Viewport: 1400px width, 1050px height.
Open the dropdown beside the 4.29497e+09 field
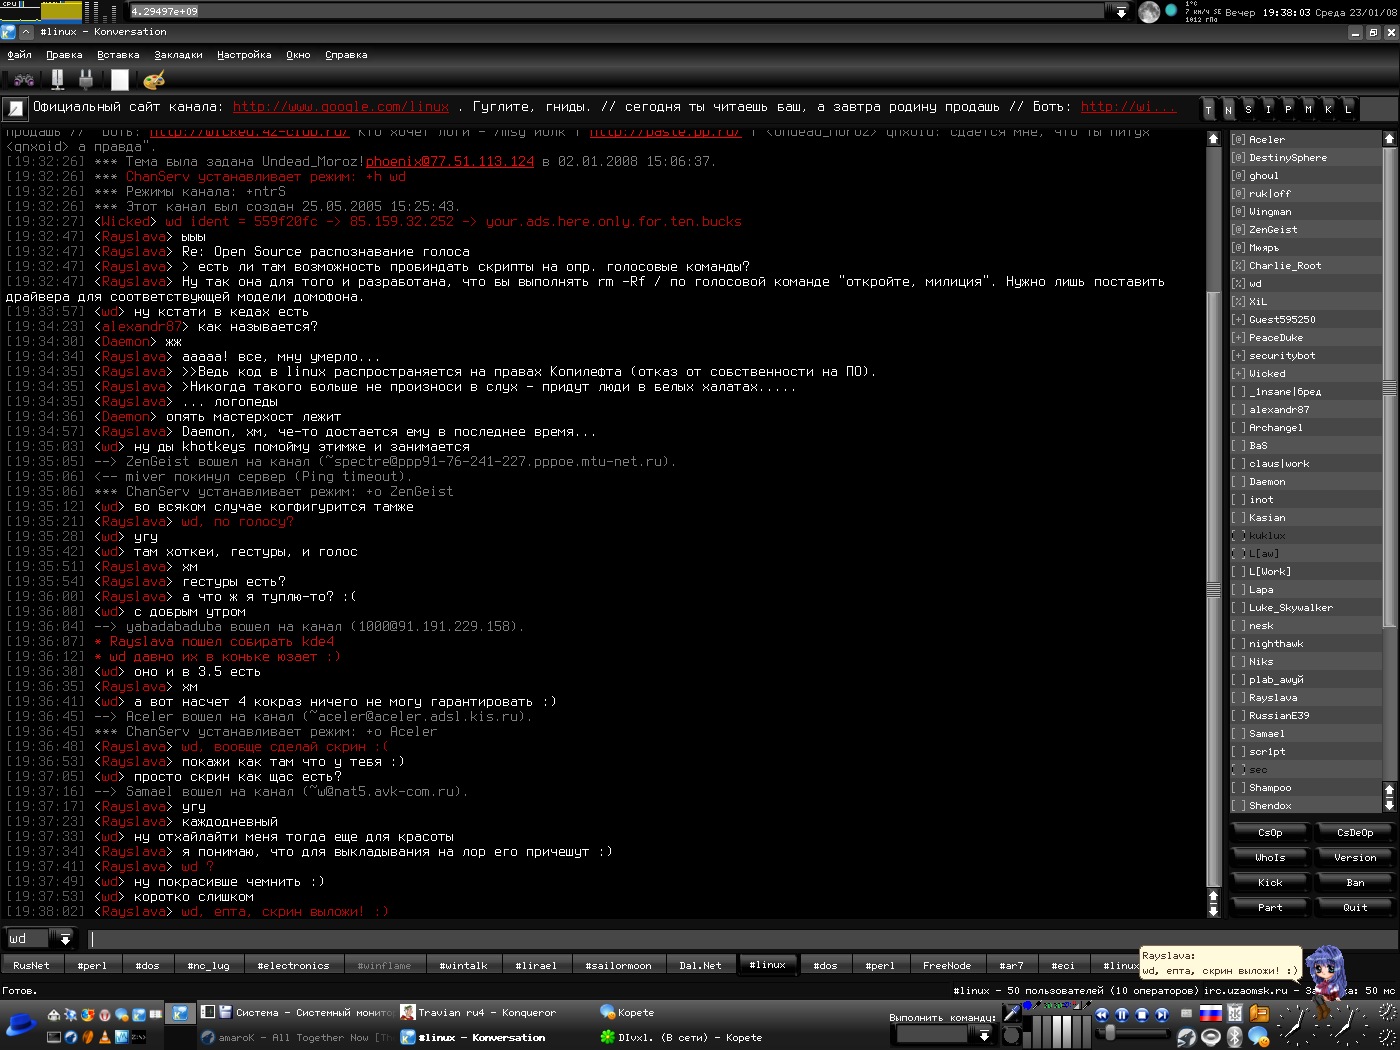pyautogui.click(x=1121, y=12)
